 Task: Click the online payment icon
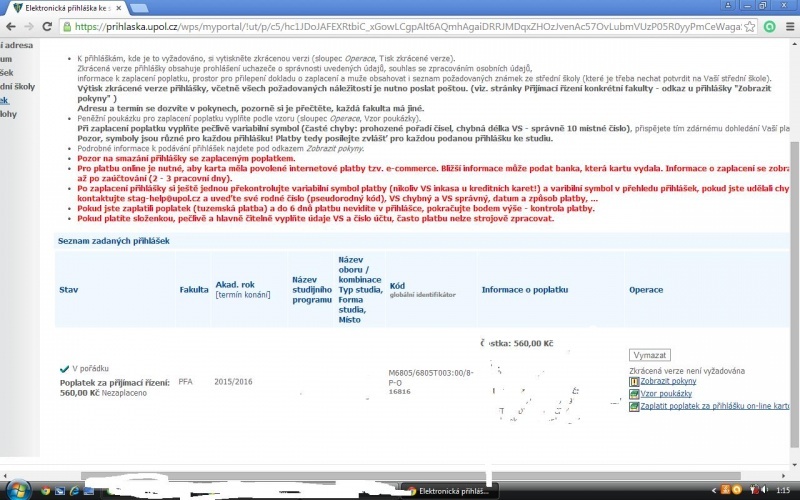point(634,407)
